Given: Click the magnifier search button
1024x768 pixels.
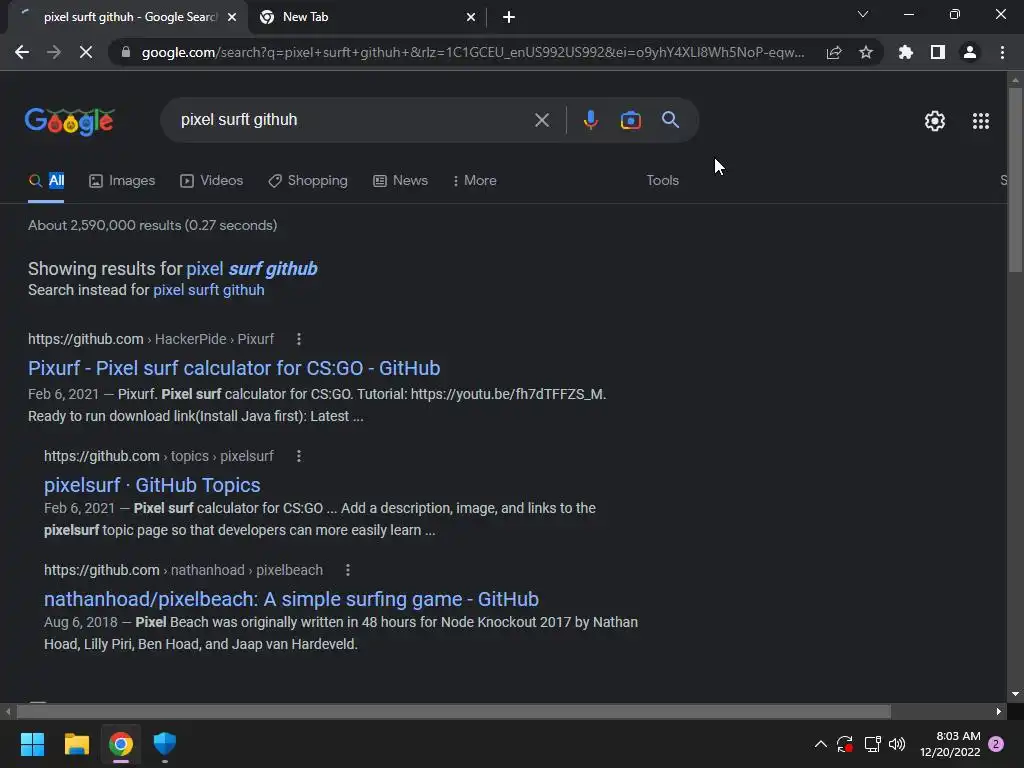Looking at the screenshot, I should (x=670, y=120).
